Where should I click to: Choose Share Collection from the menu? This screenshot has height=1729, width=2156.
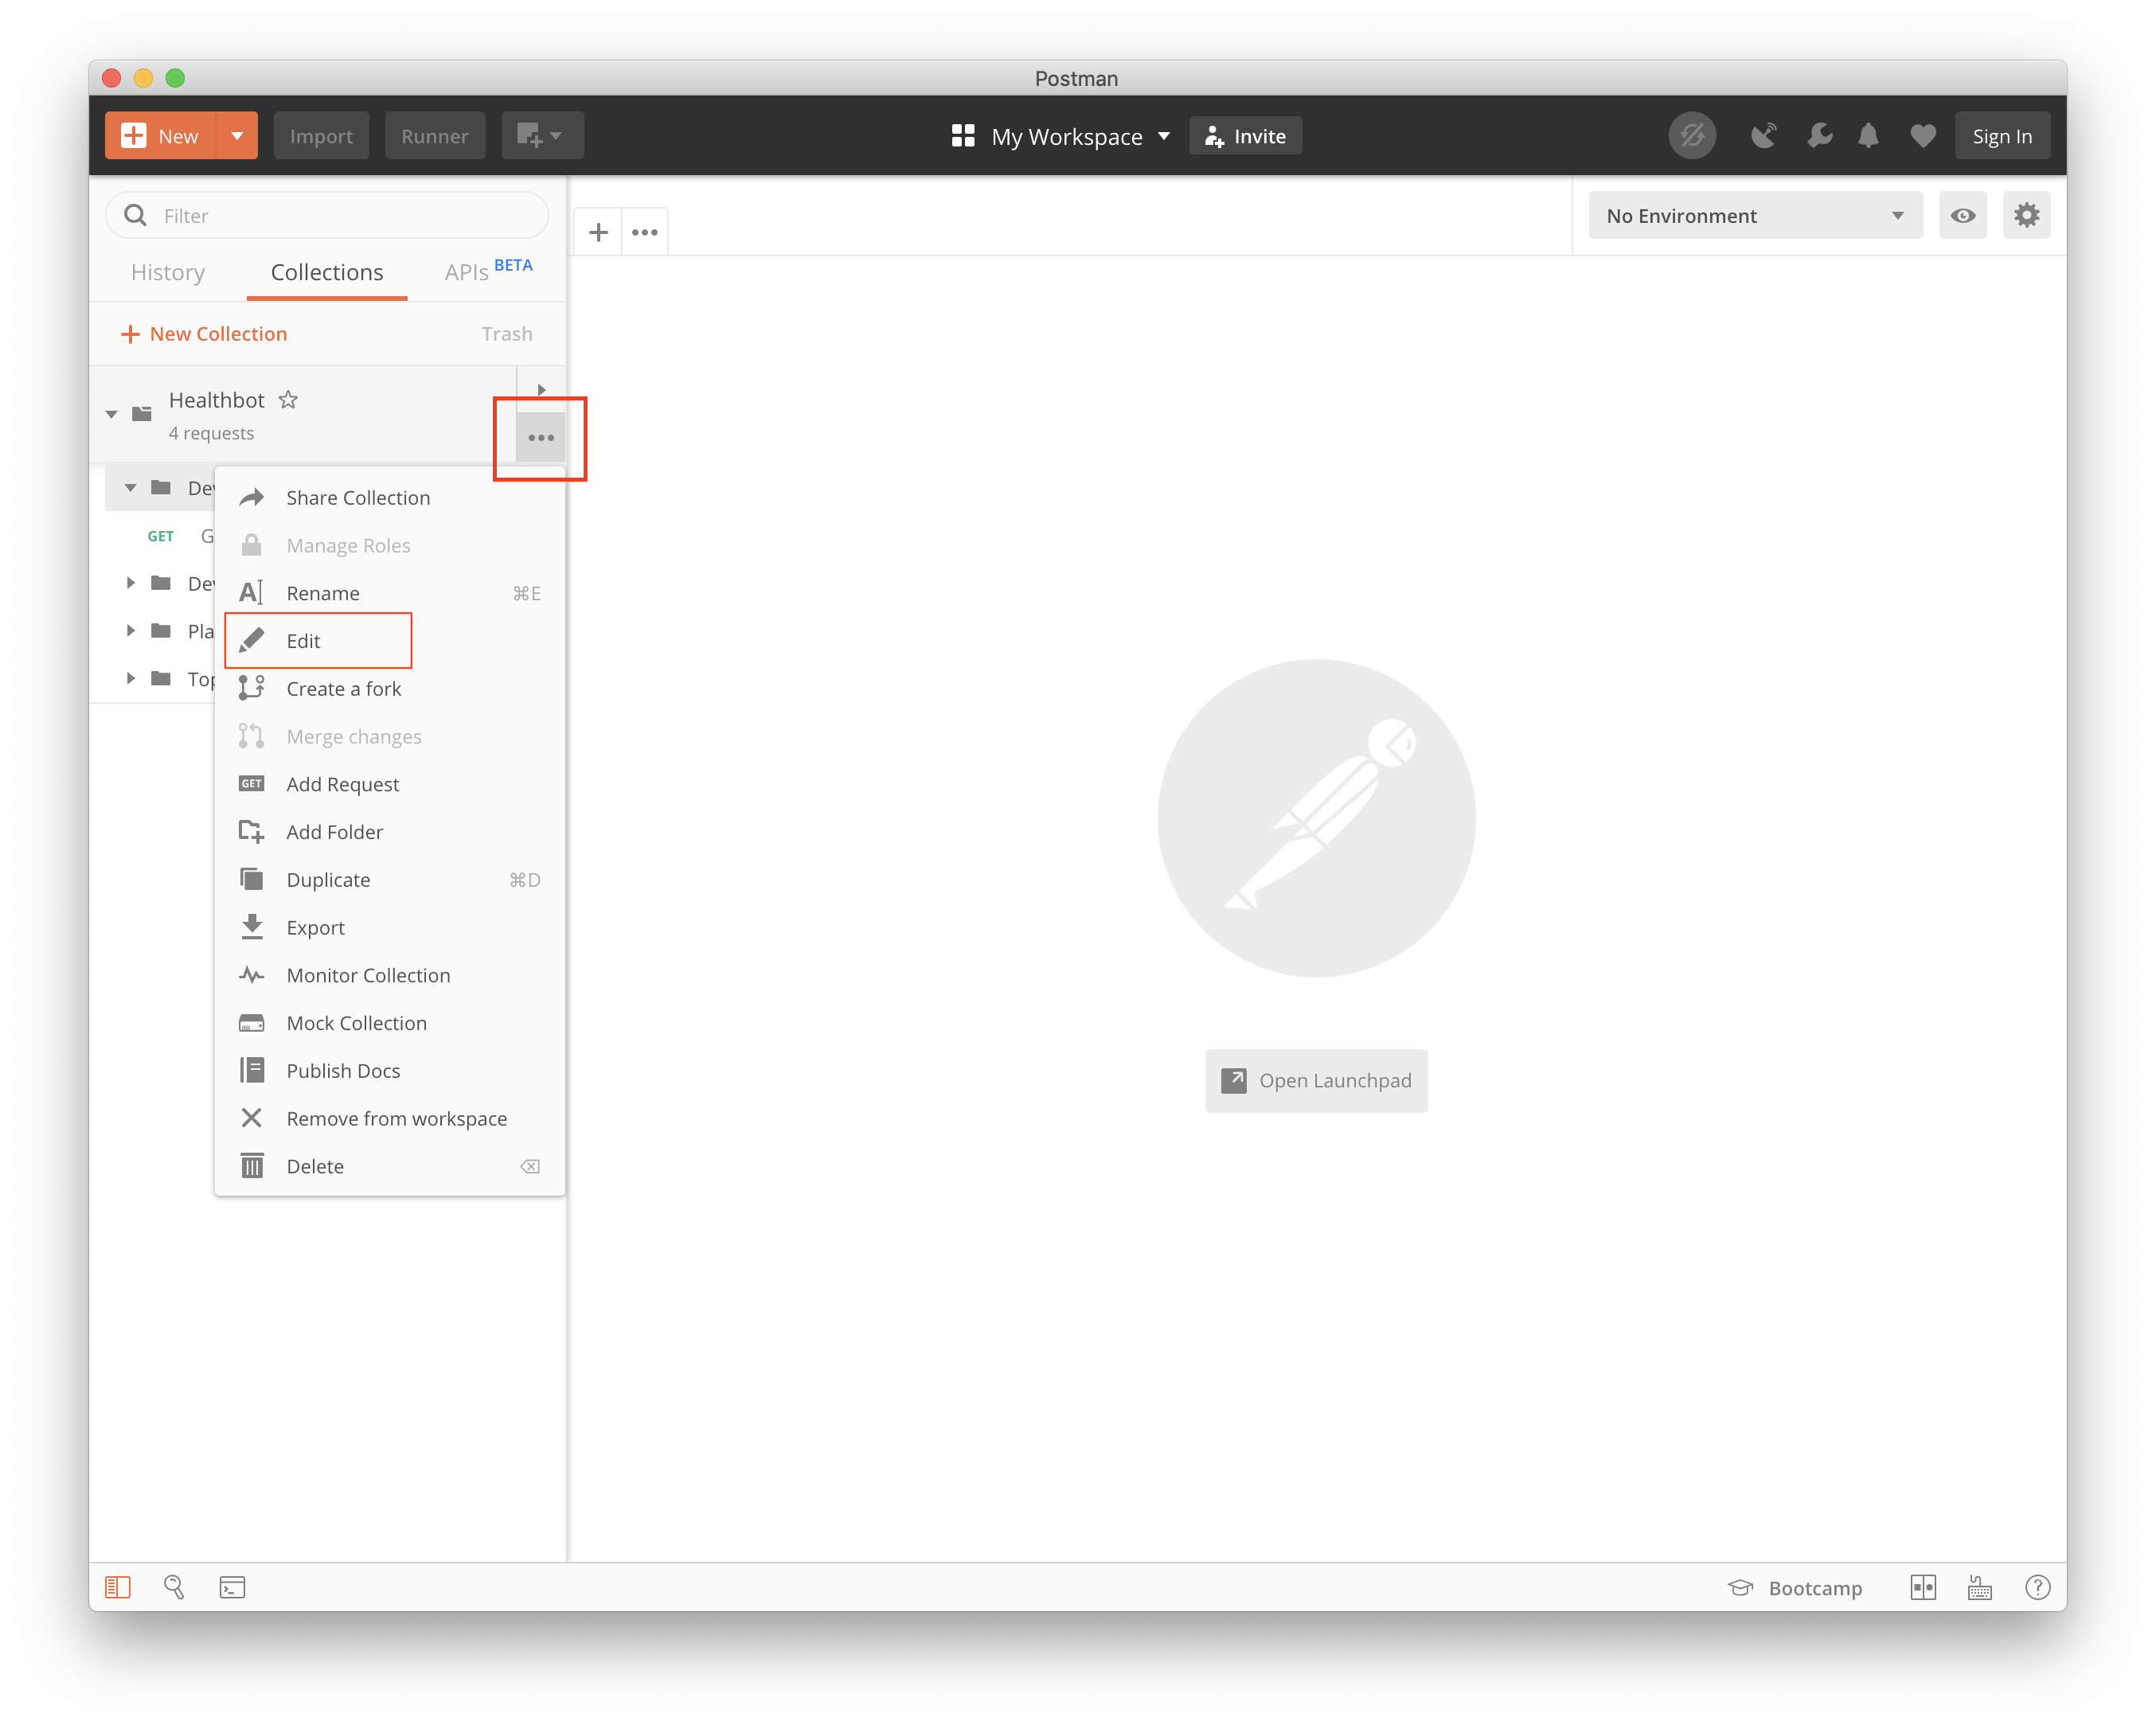[389, 498]
